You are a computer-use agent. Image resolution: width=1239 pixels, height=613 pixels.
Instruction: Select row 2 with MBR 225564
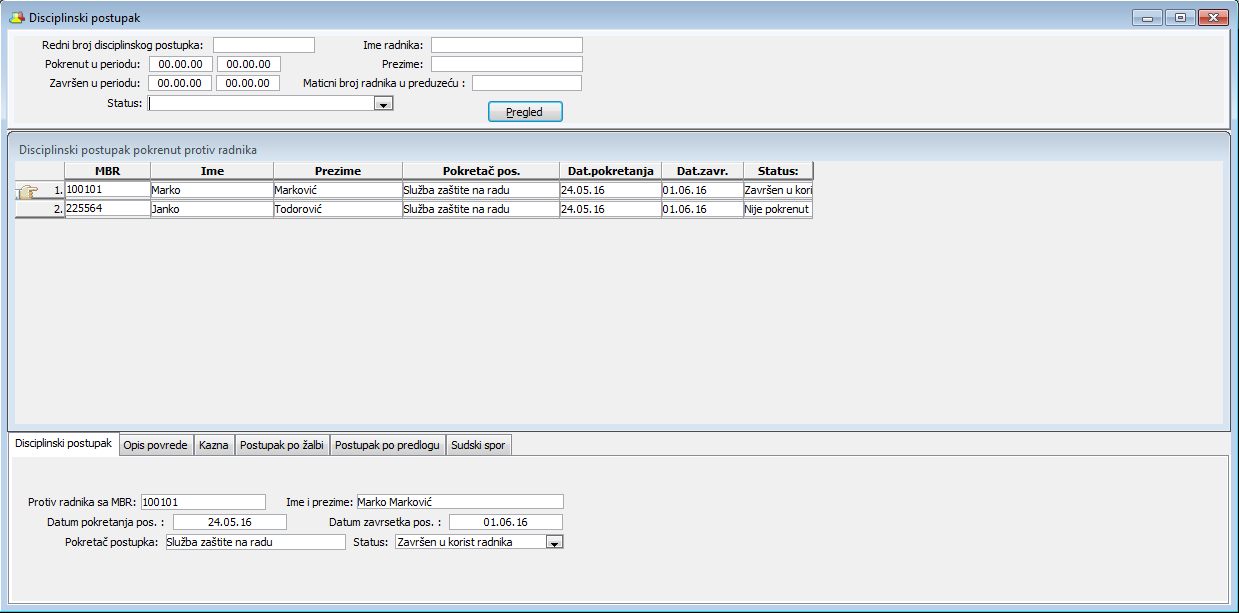(x=107, y=209)
